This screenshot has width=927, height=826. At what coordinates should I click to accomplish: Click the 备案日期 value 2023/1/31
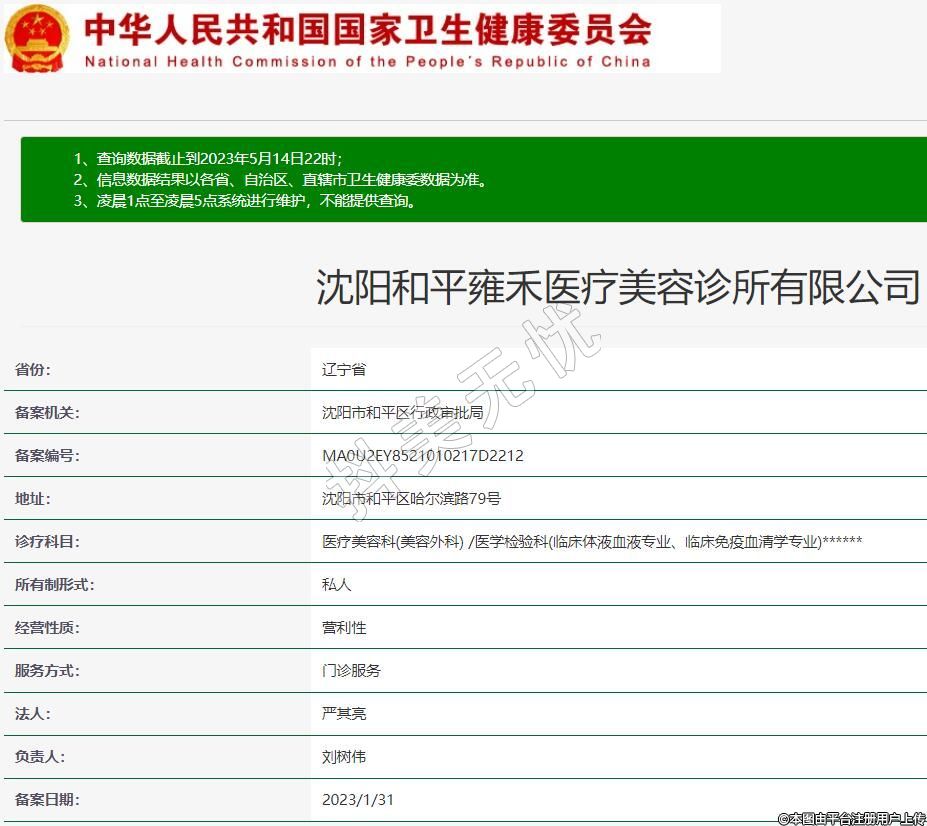pos(358,800)
